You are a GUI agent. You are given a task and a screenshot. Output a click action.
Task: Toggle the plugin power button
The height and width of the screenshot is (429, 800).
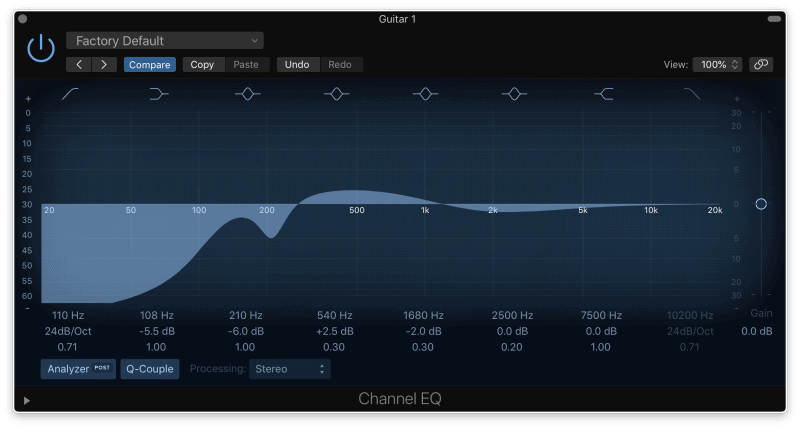[41, 49]
